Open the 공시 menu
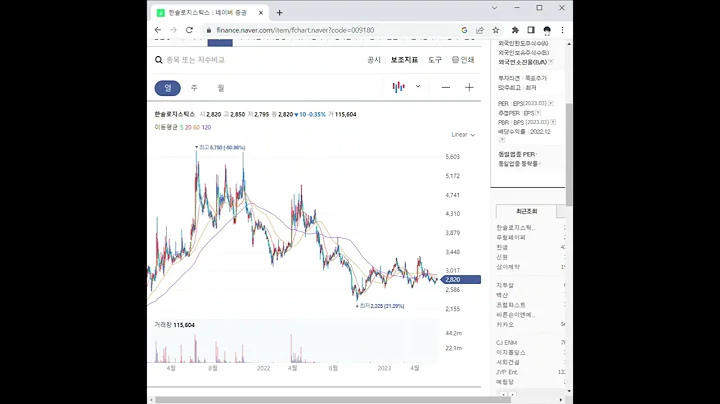 point(374,60)
